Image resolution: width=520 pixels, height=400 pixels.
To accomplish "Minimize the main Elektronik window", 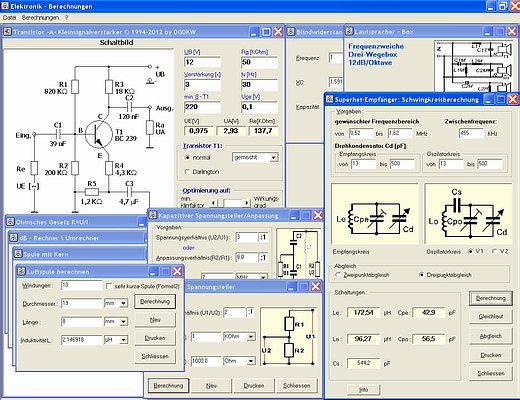I will pos(491,6).
